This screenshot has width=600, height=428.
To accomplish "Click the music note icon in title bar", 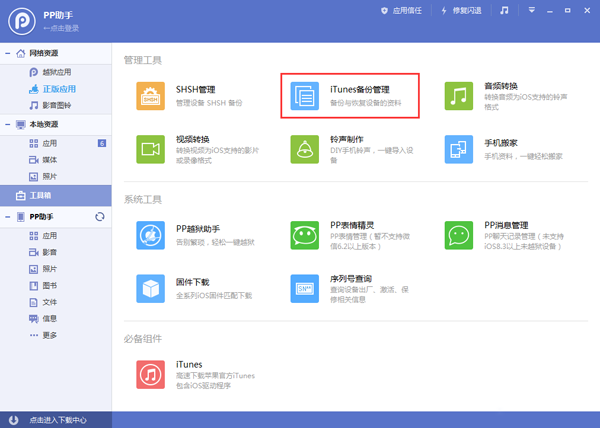I will (504, 10).
